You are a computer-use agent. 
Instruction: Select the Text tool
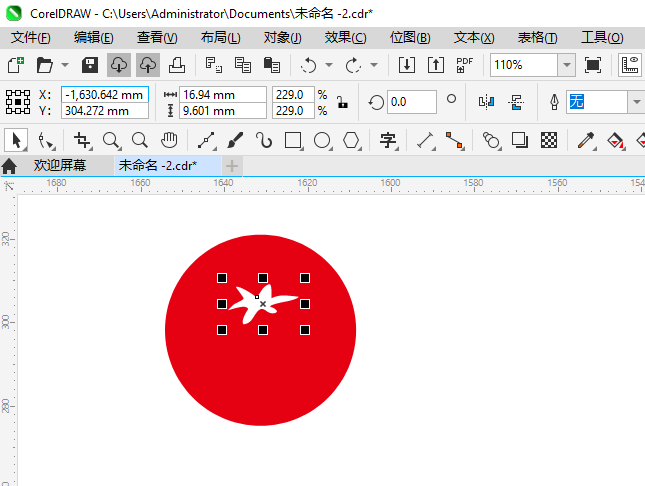coord(388,140)
